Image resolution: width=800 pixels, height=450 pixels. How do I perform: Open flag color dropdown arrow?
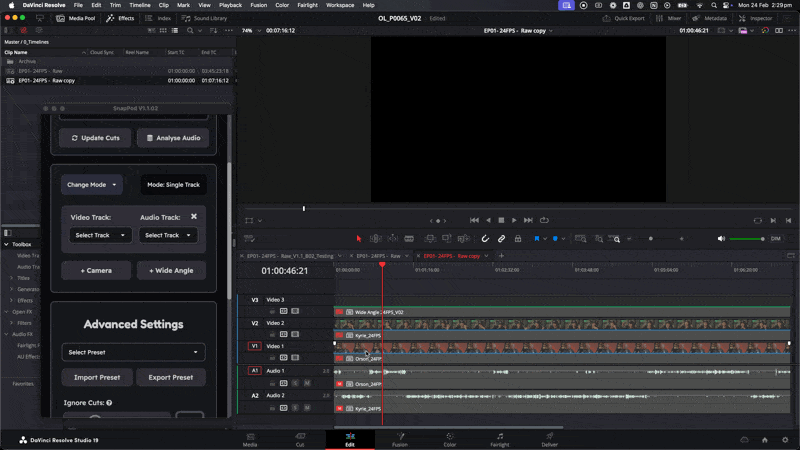(x=545, y=239)
